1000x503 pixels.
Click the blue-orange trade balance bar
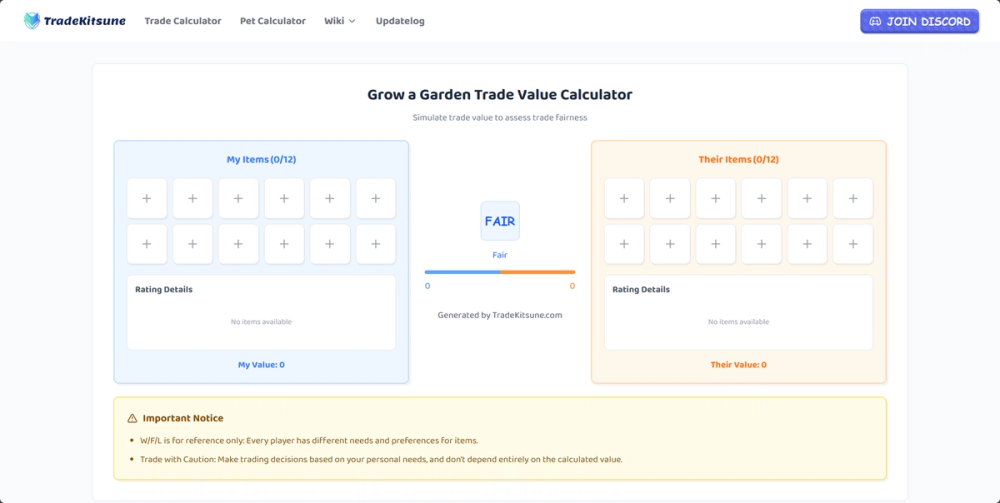point(500,272)
